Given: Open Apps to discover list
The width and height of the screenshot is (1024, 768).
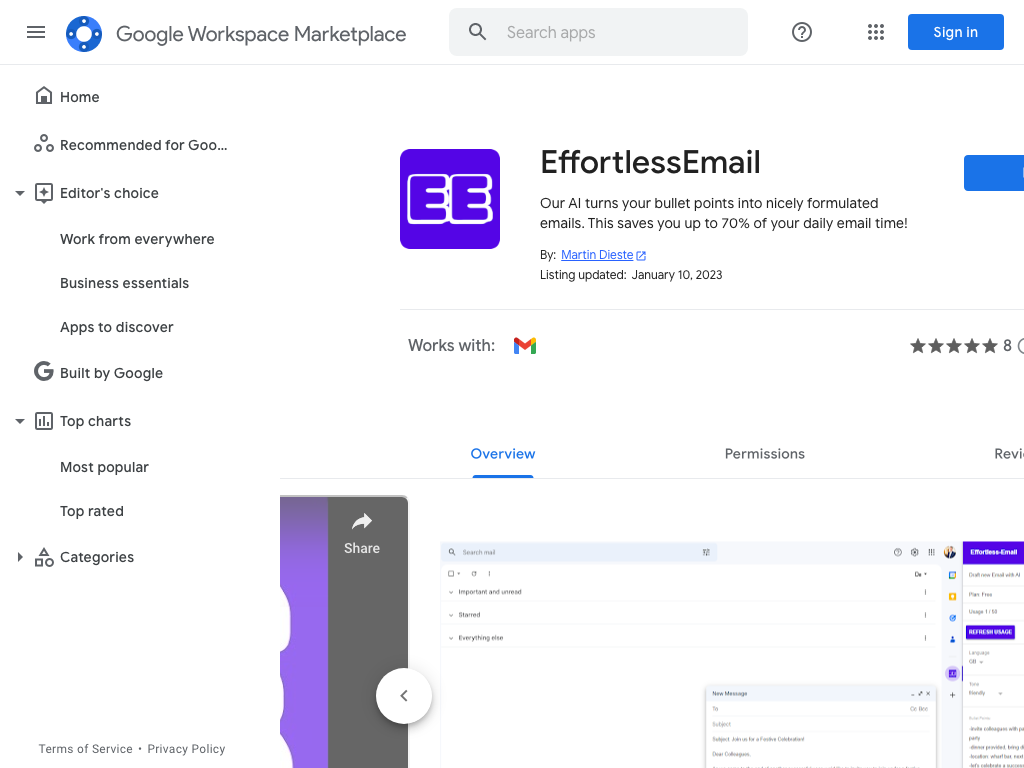Looking at the screenshot, I should click(116, 327).
